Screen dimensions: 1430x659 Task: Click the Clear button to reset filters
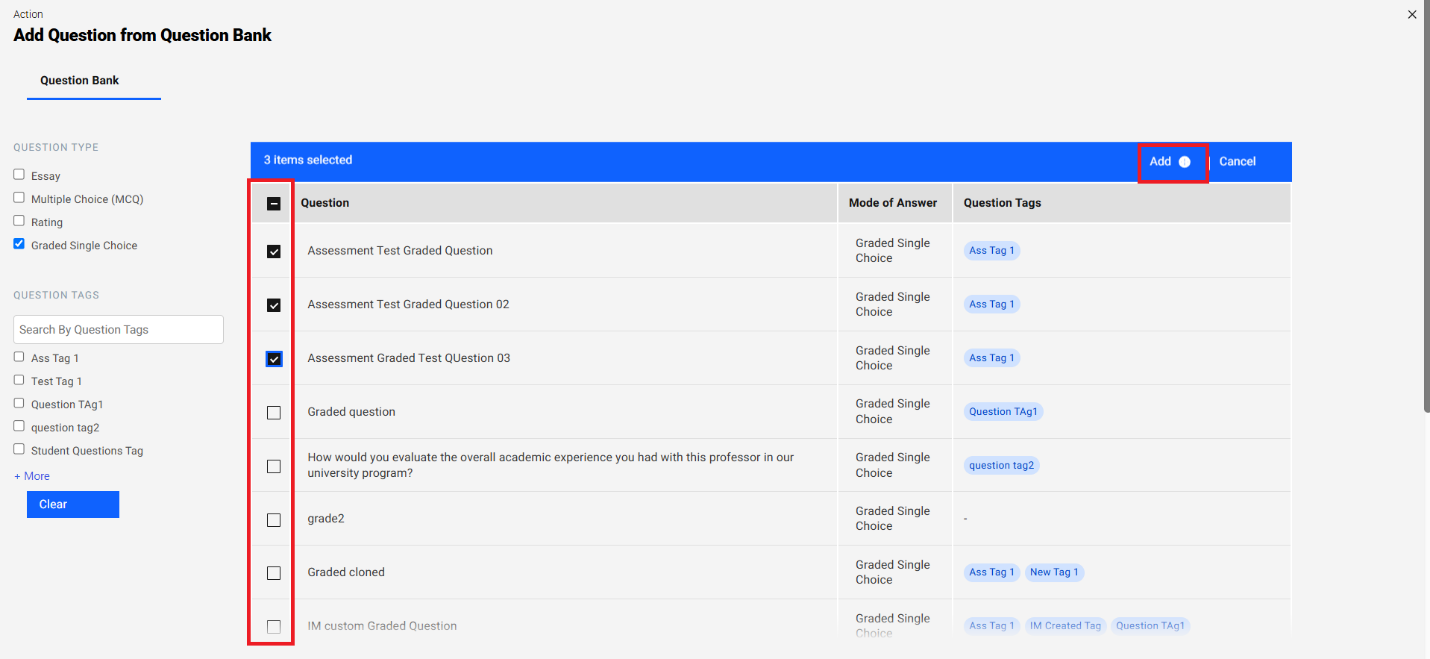(72, 504)
